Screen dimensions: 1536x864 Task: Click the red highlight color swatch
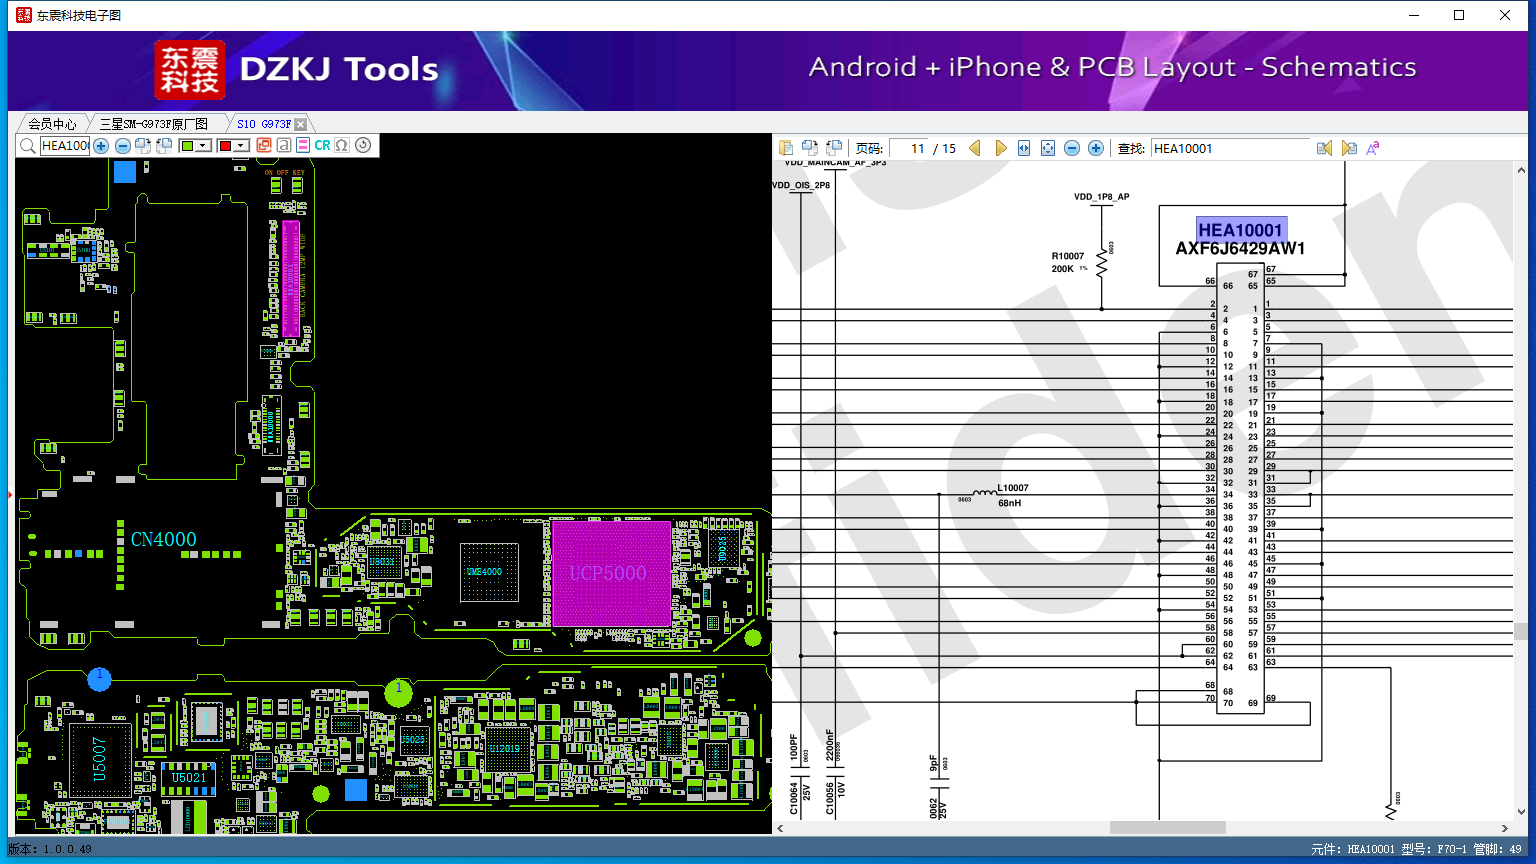[225, 146]
